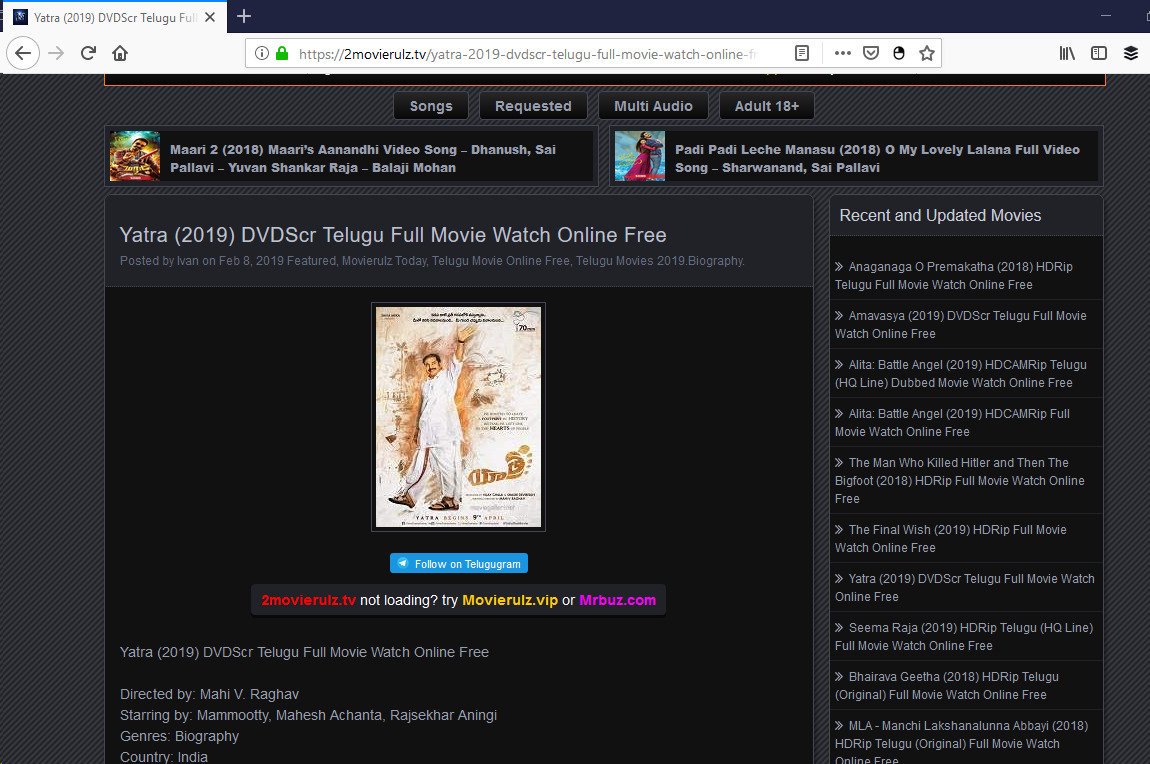Open Maari 2 video song thumbnail
Viewport: 1150px width, 764px height.
[135, 156]
